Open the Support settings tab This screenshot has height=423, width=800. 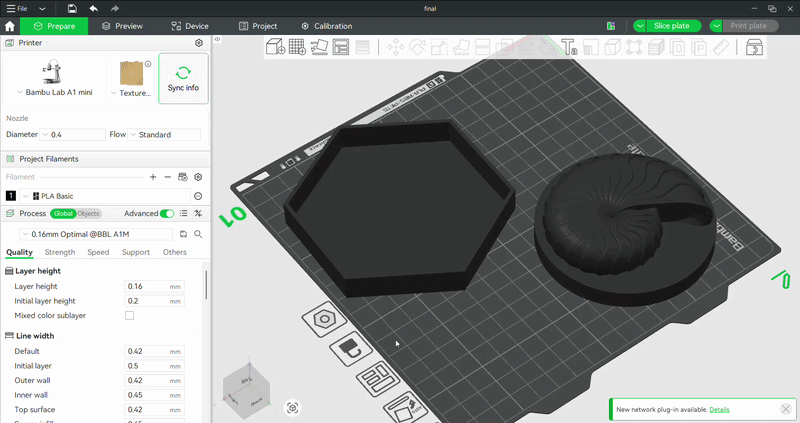coord(136,252)
